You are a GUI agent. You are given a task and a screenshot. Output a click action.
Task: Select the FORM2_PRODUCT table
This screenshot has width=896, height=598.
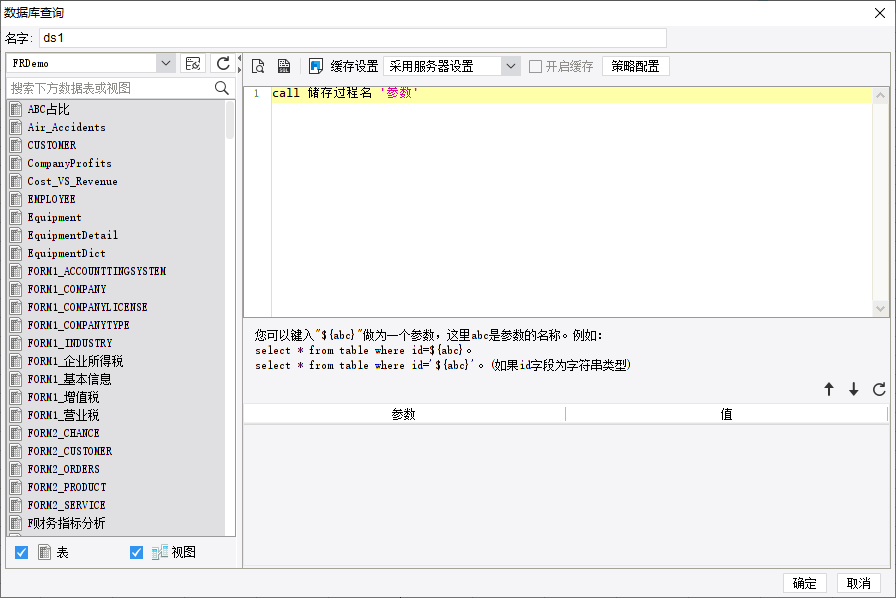point(67,487)
